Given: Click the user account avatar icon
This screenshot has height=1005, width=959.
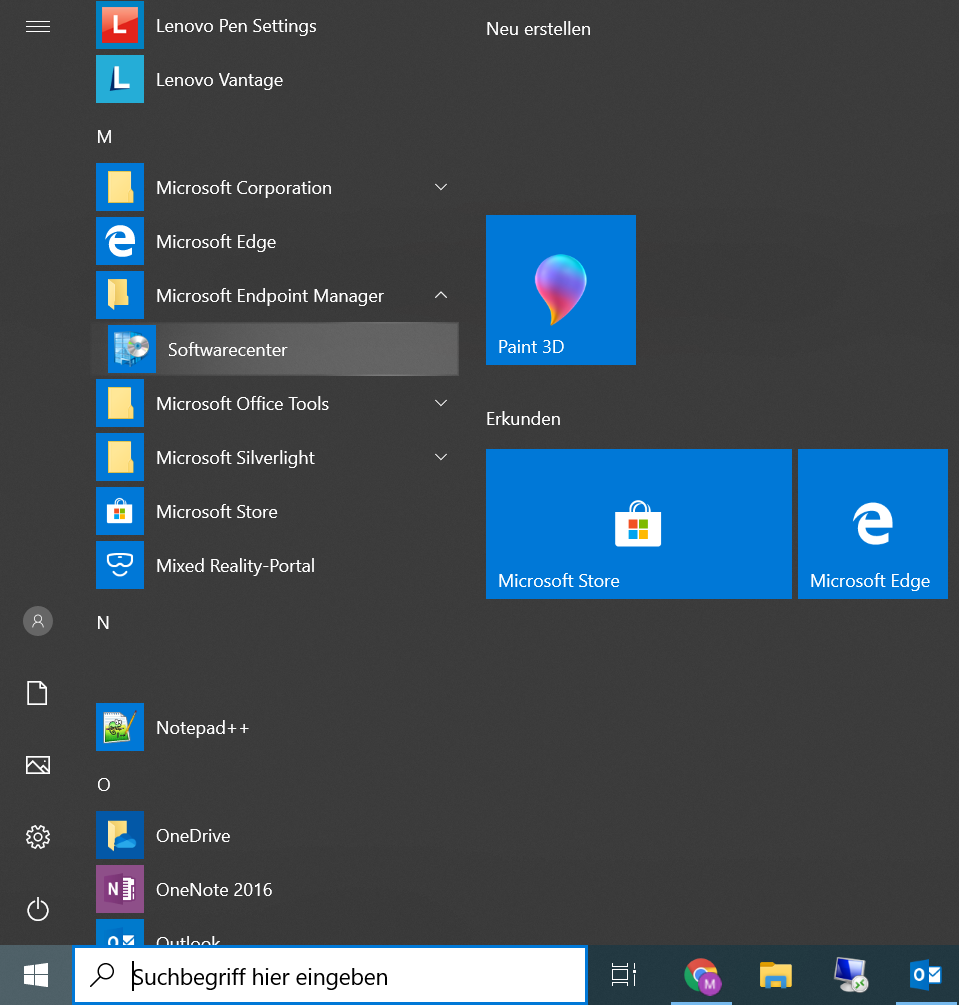Looking at the screenshot, I should pyautogui.click(x=38, y=621).
